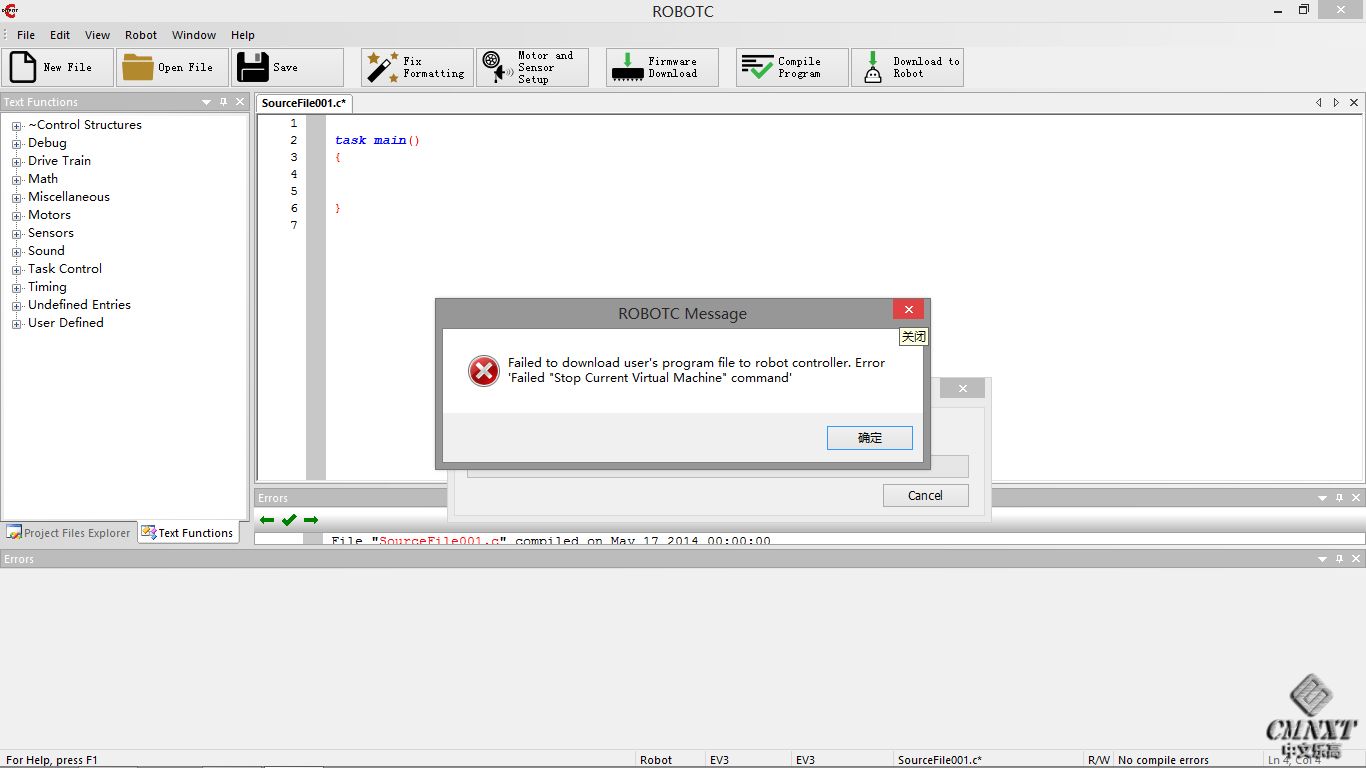Select the User Defined tree item

pyautogui.click(x=66, y=323)
